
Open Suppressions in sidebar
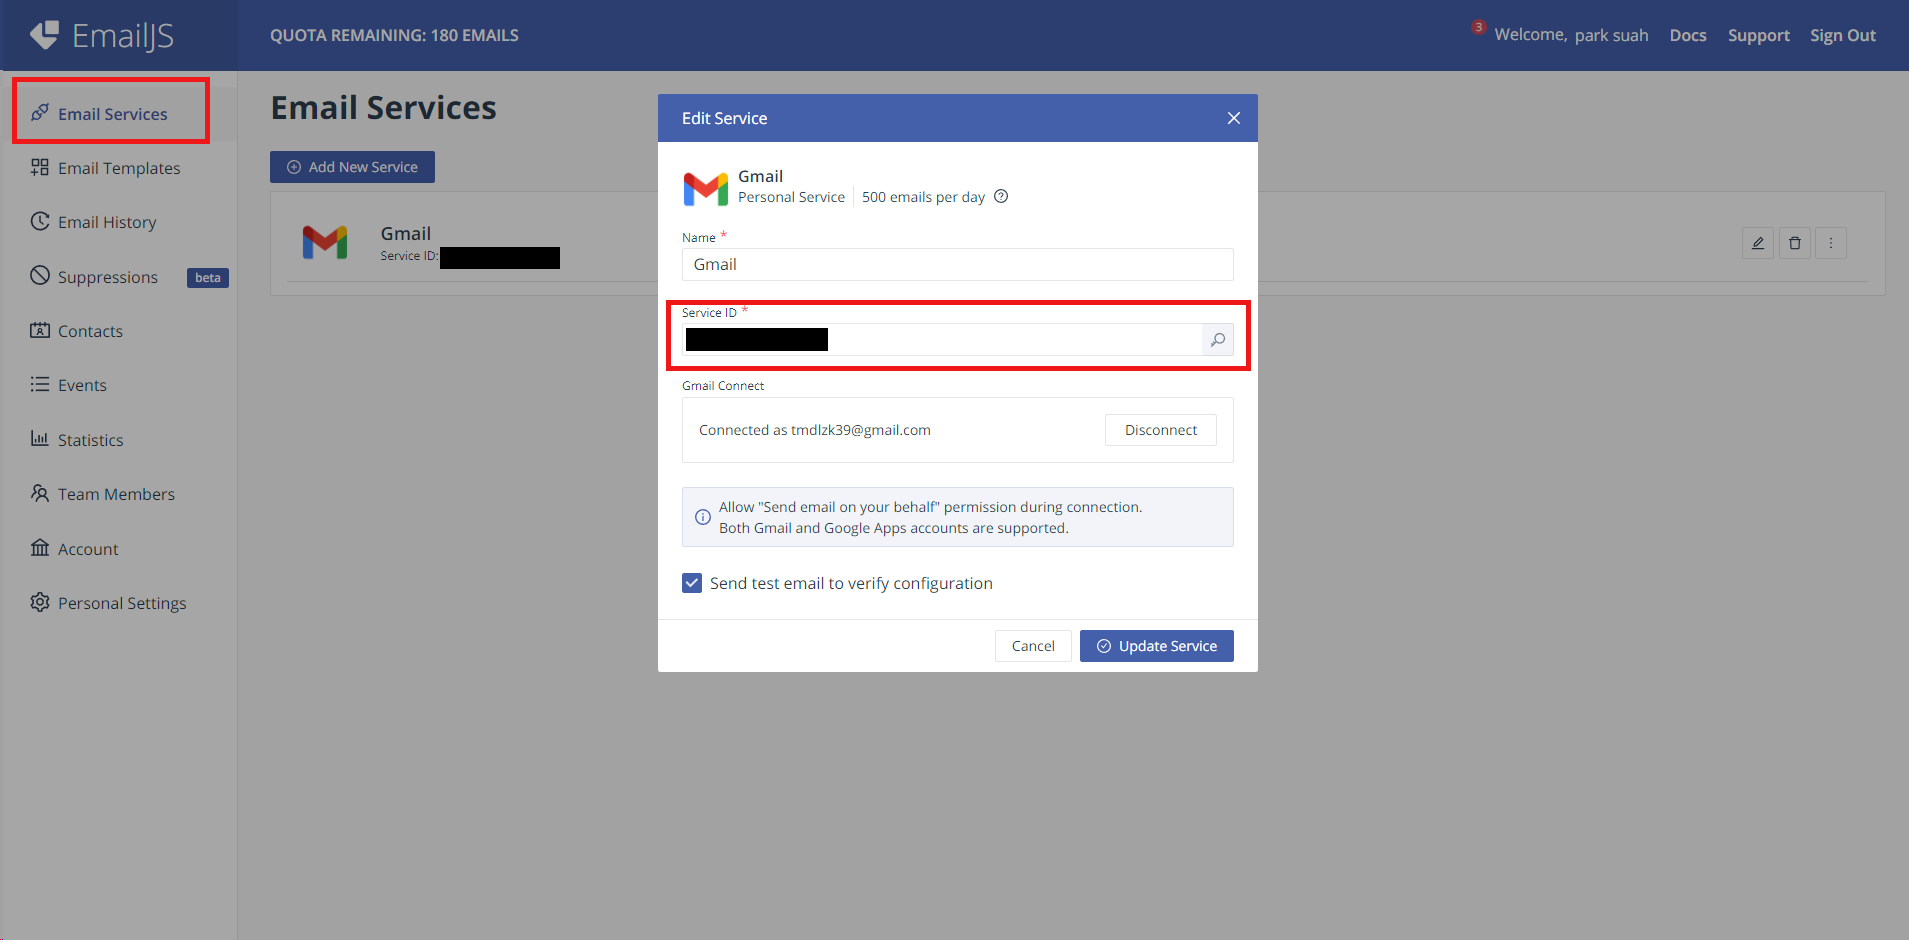[x=108, y=277]
